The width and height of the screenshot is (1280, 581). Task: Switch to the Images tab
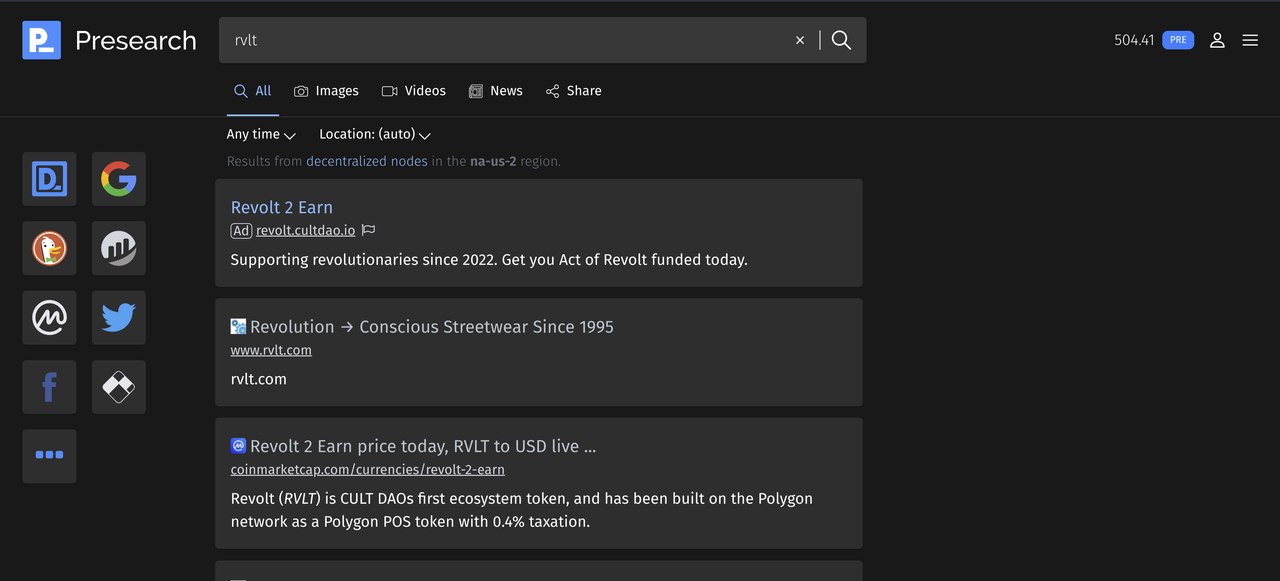coord(326,91)
